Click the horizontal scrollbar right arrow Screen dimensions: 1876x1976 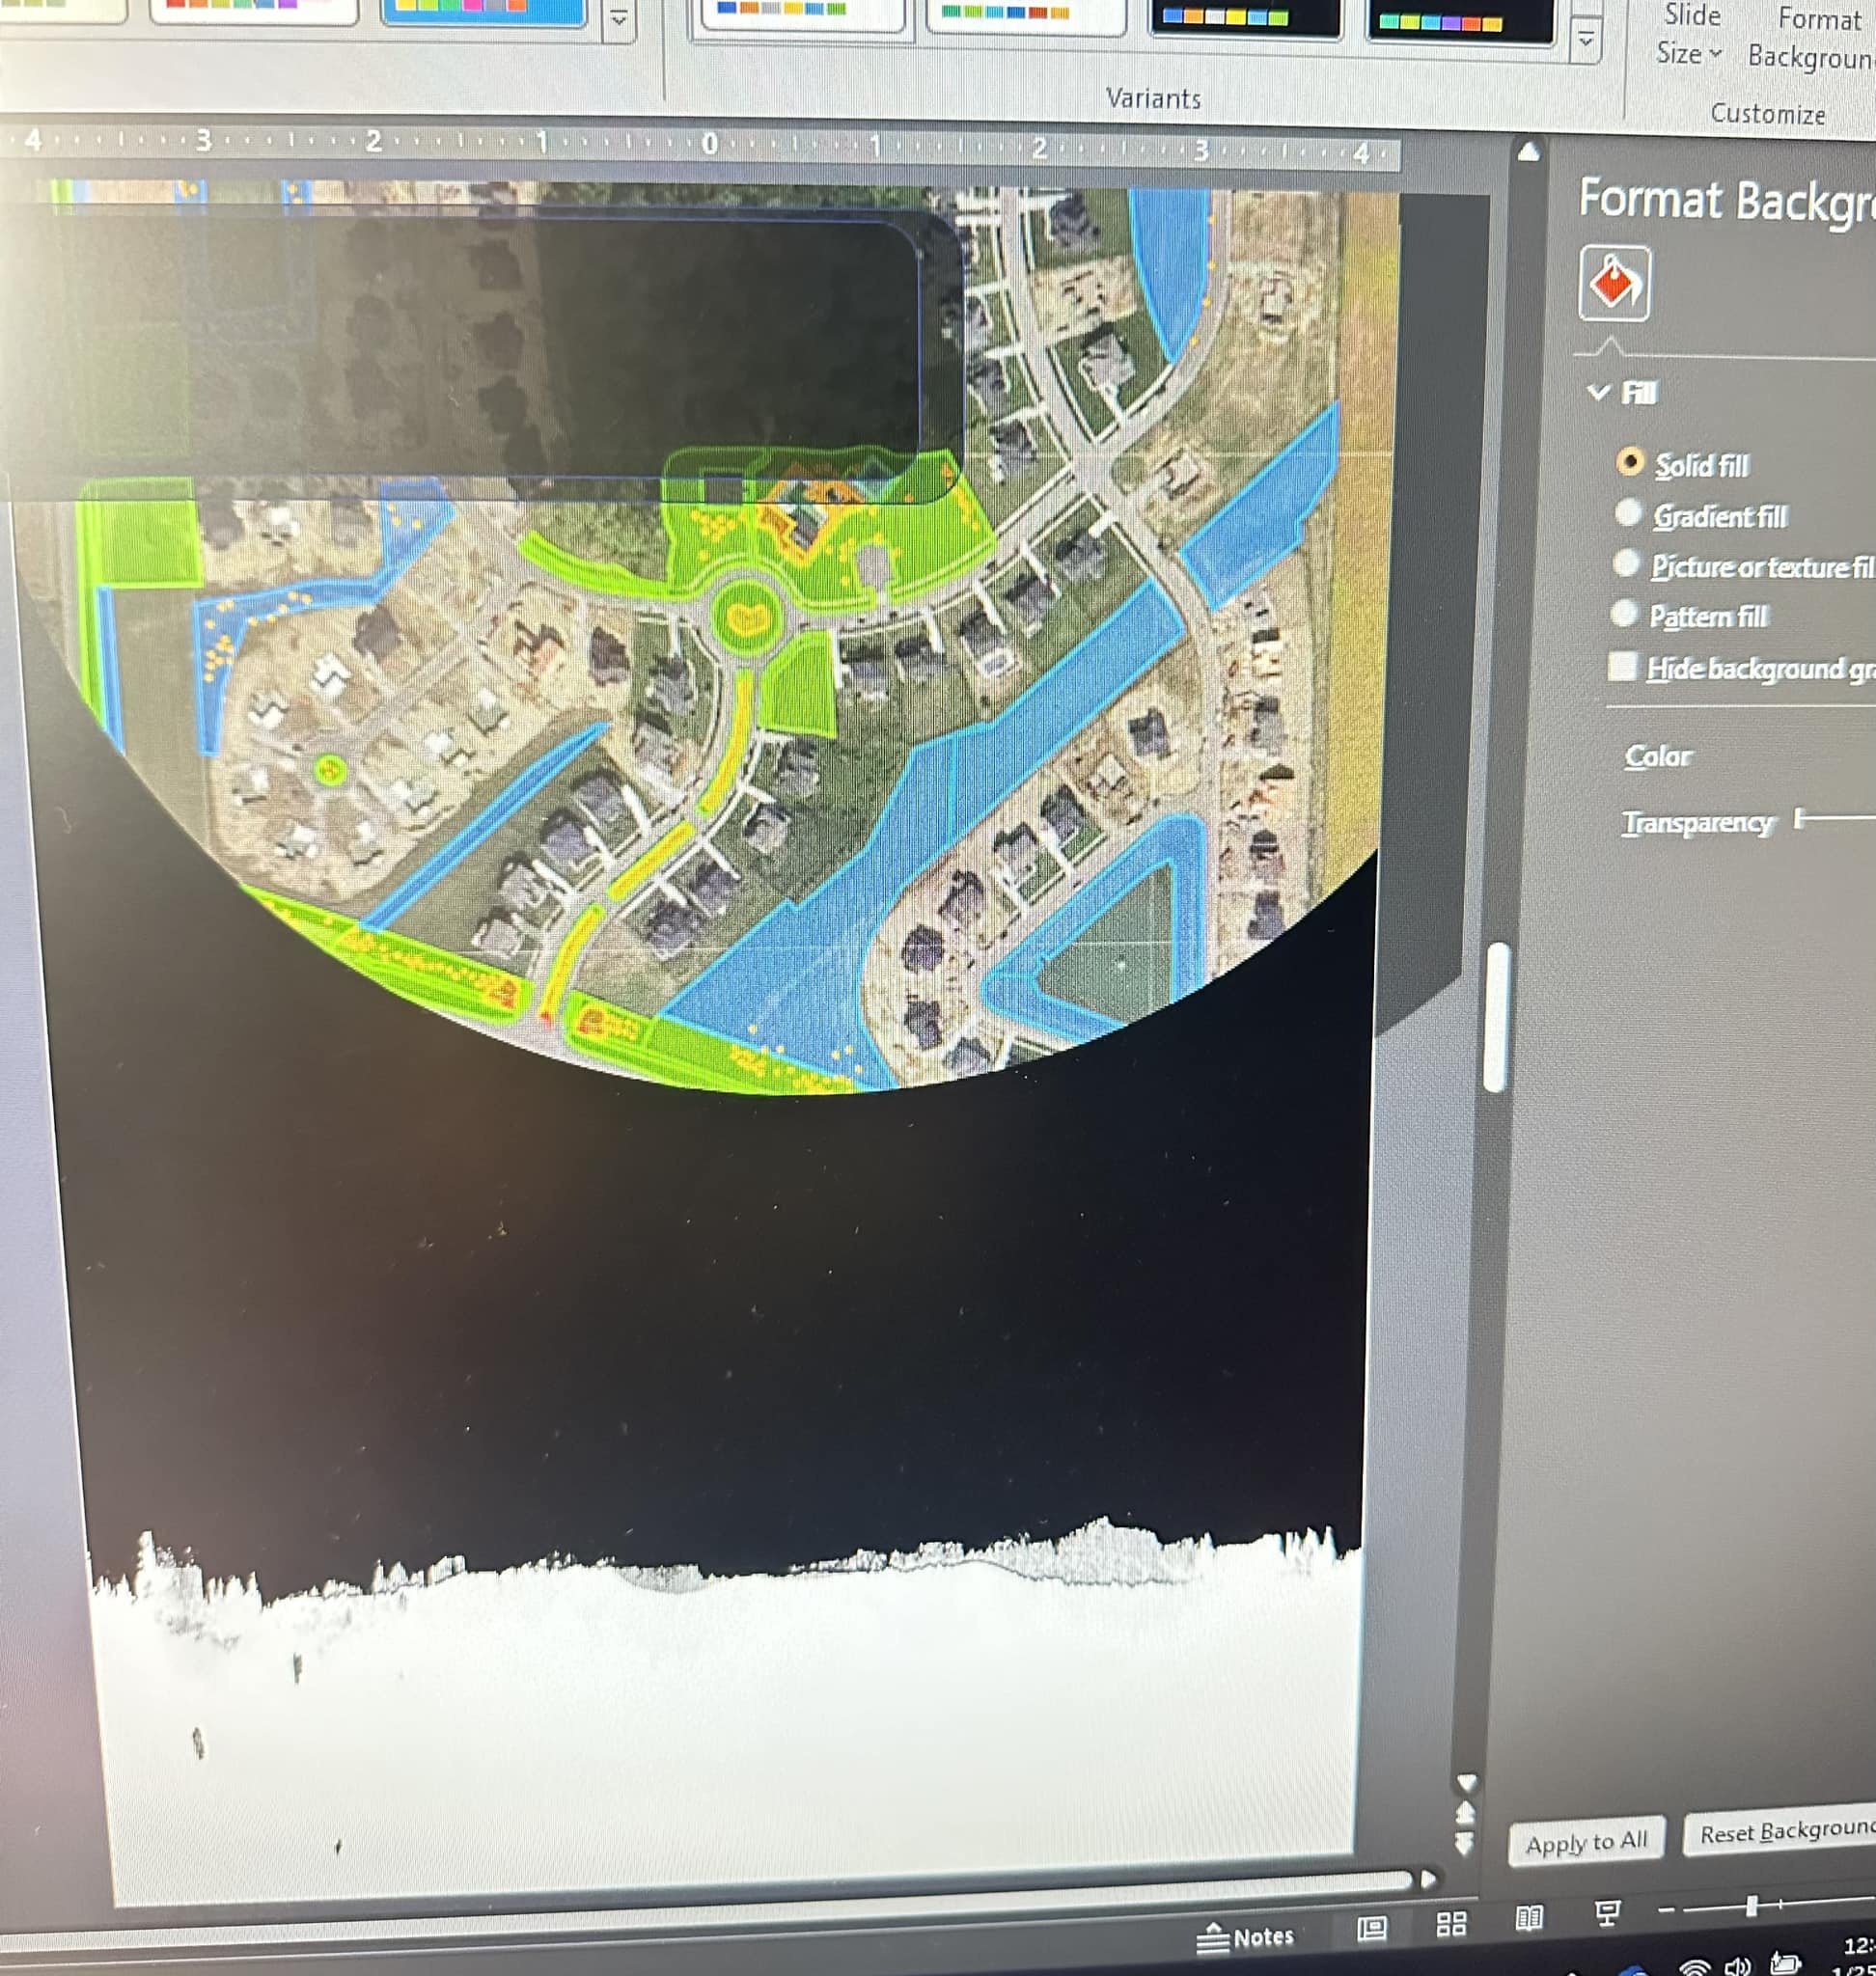pyautogui.click(x=1428, y=1879)
